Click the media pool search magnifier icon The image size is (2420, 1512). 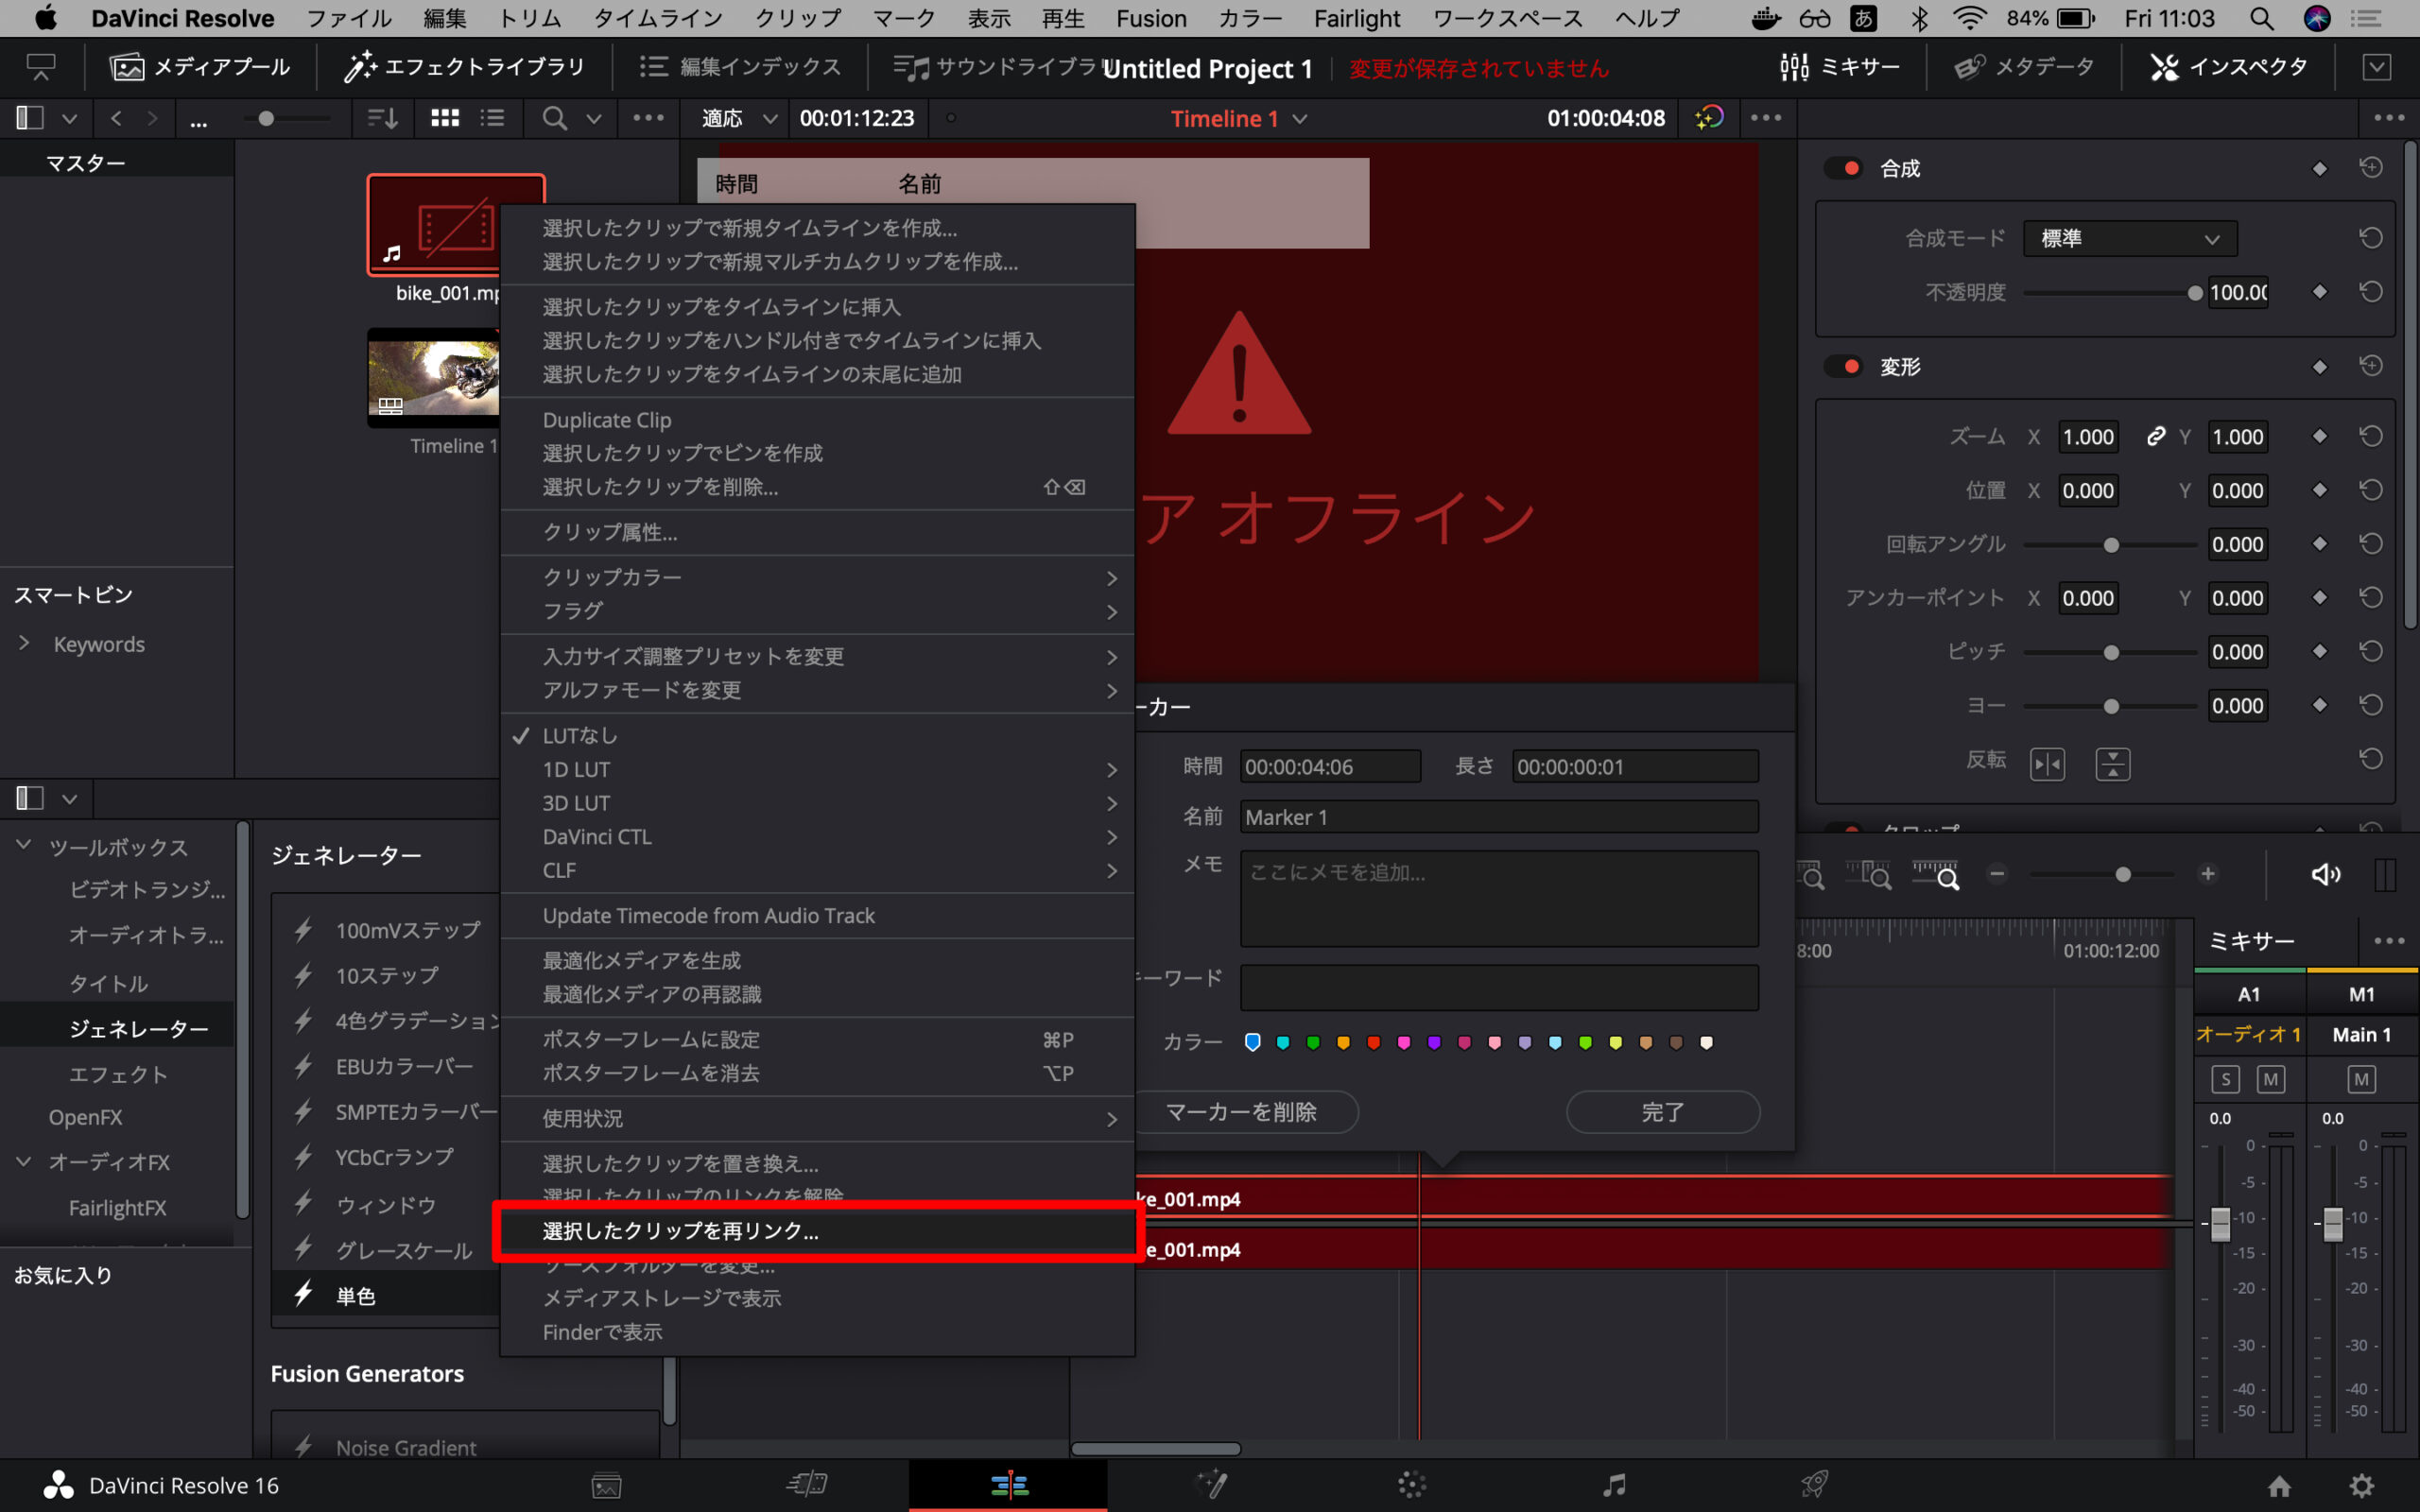click(554, 118)
